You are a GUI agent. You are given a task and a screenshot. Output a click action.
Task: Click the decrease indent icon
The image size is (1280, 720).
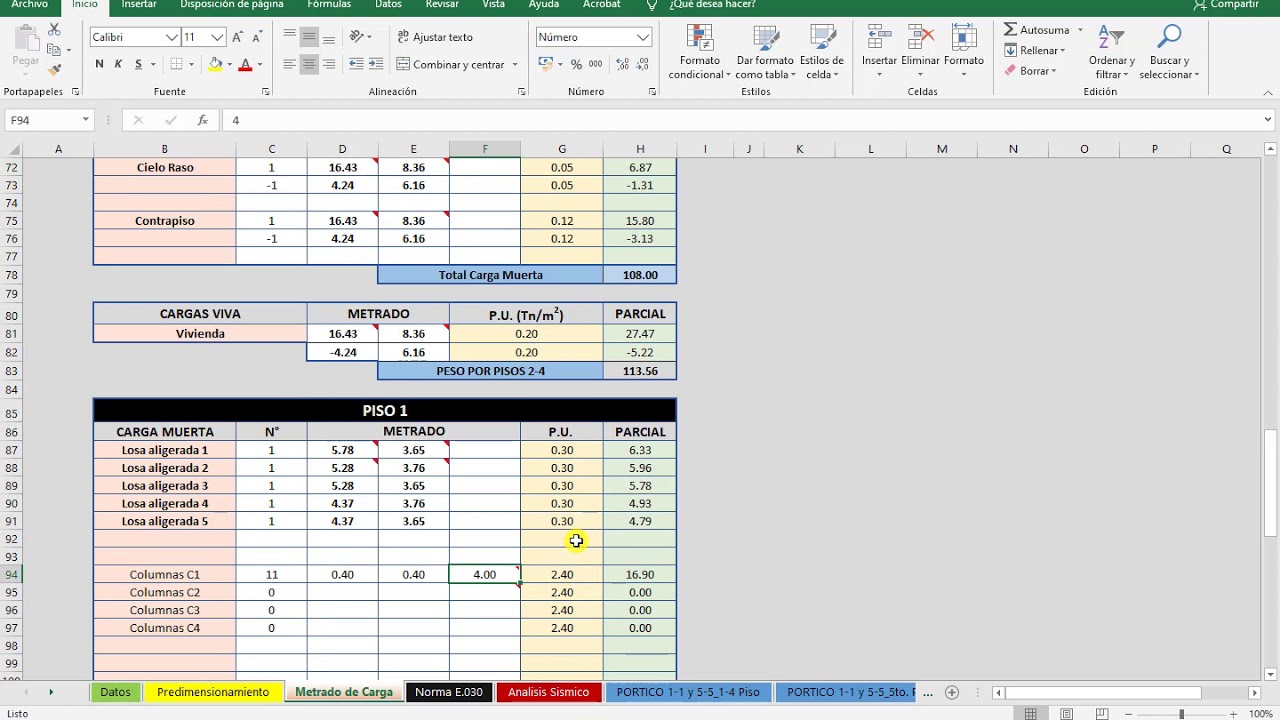tap(357, 64)
